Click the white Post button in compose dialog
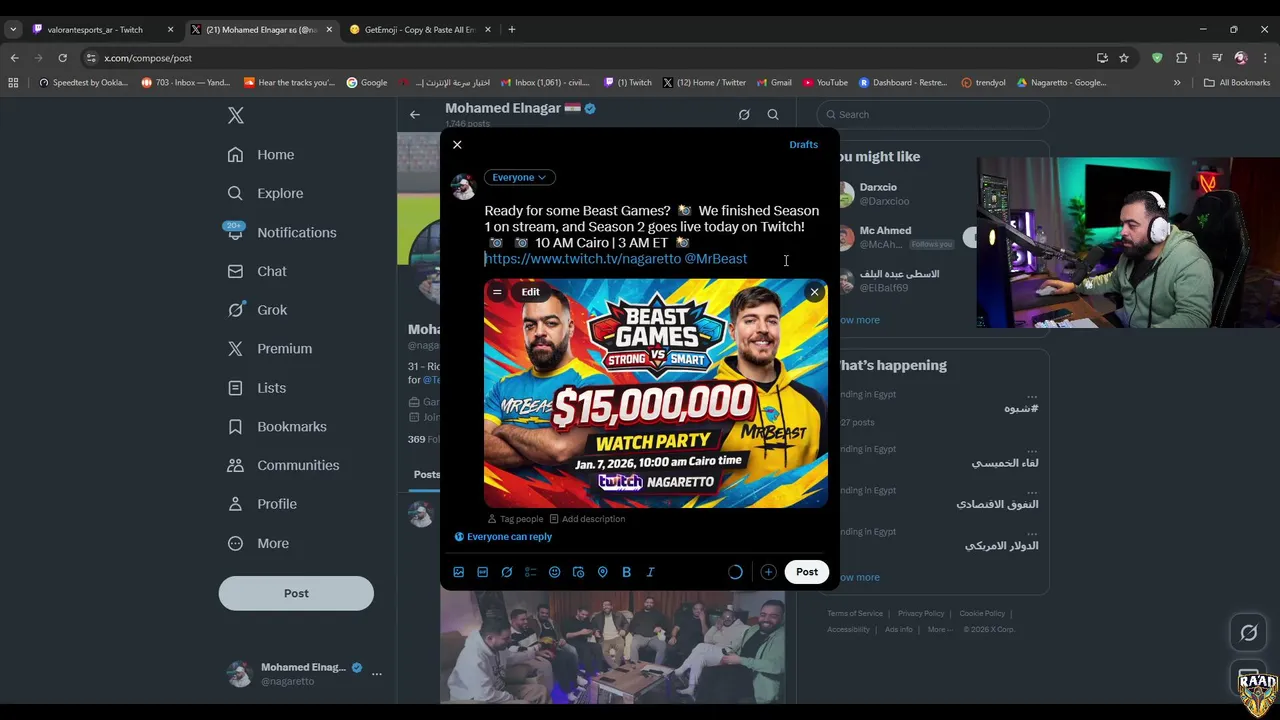The width and height of the screenshot is (1280, 720). (x=807, y=572)
